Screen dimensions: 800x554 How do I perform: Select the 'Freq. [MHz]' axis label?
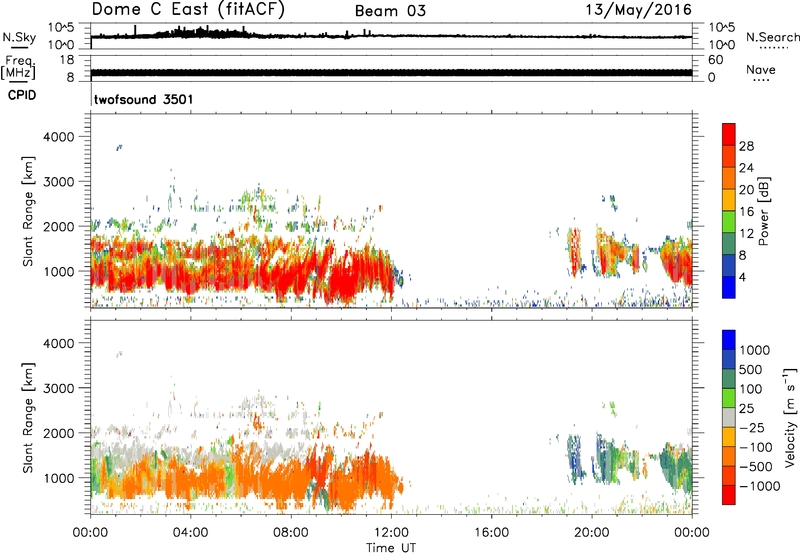tap(18, 67)
